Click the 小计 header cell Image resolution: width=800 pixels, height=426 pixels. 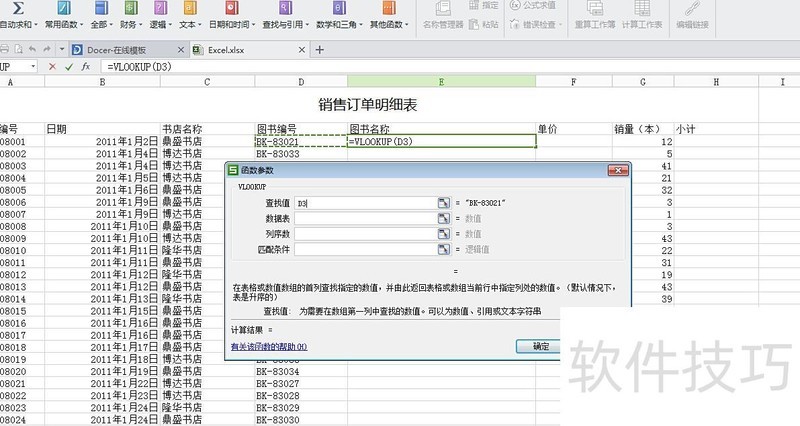(x=716, y=129)
